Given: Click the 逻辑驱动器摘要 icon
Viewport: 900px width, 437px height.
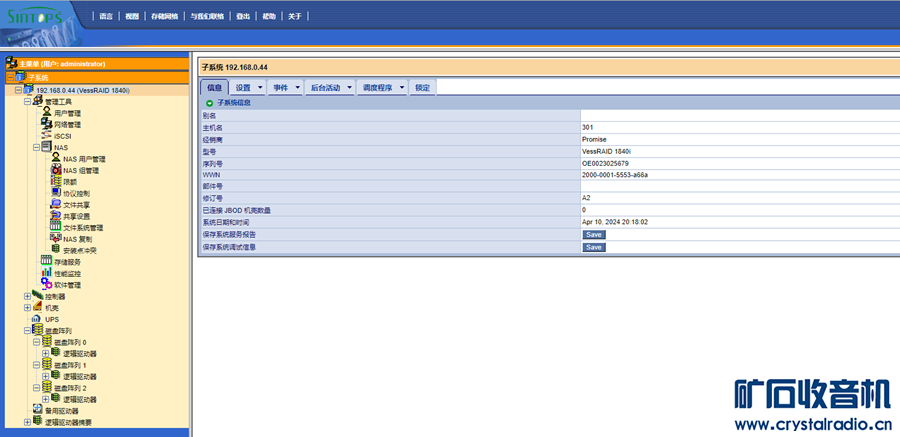Looking at the screenshot, I should coord(37,421).
